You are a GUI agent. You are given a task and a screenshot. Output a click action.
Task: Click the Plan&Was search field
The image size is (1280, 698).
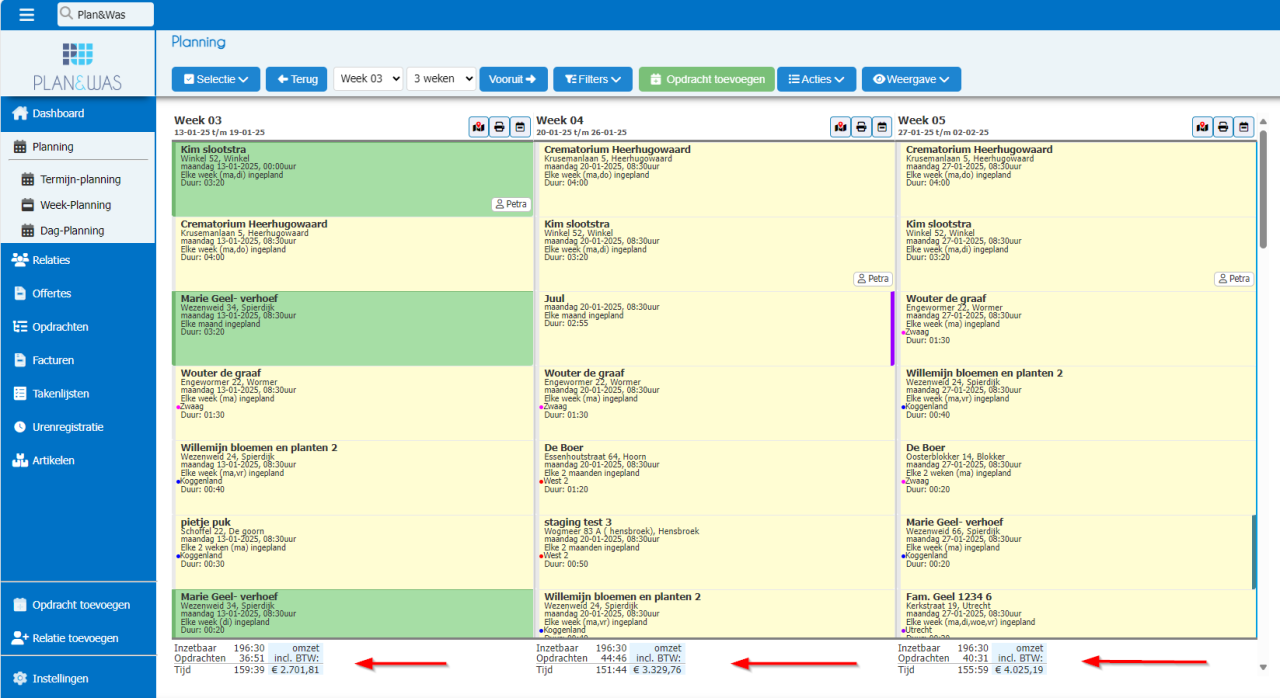coord(105,14)
